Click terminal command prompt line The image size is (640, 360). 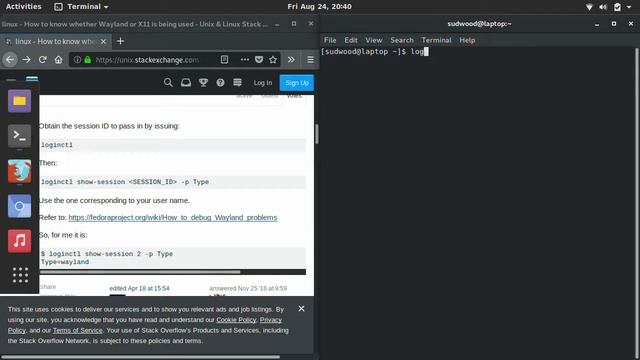click(374, 51)
